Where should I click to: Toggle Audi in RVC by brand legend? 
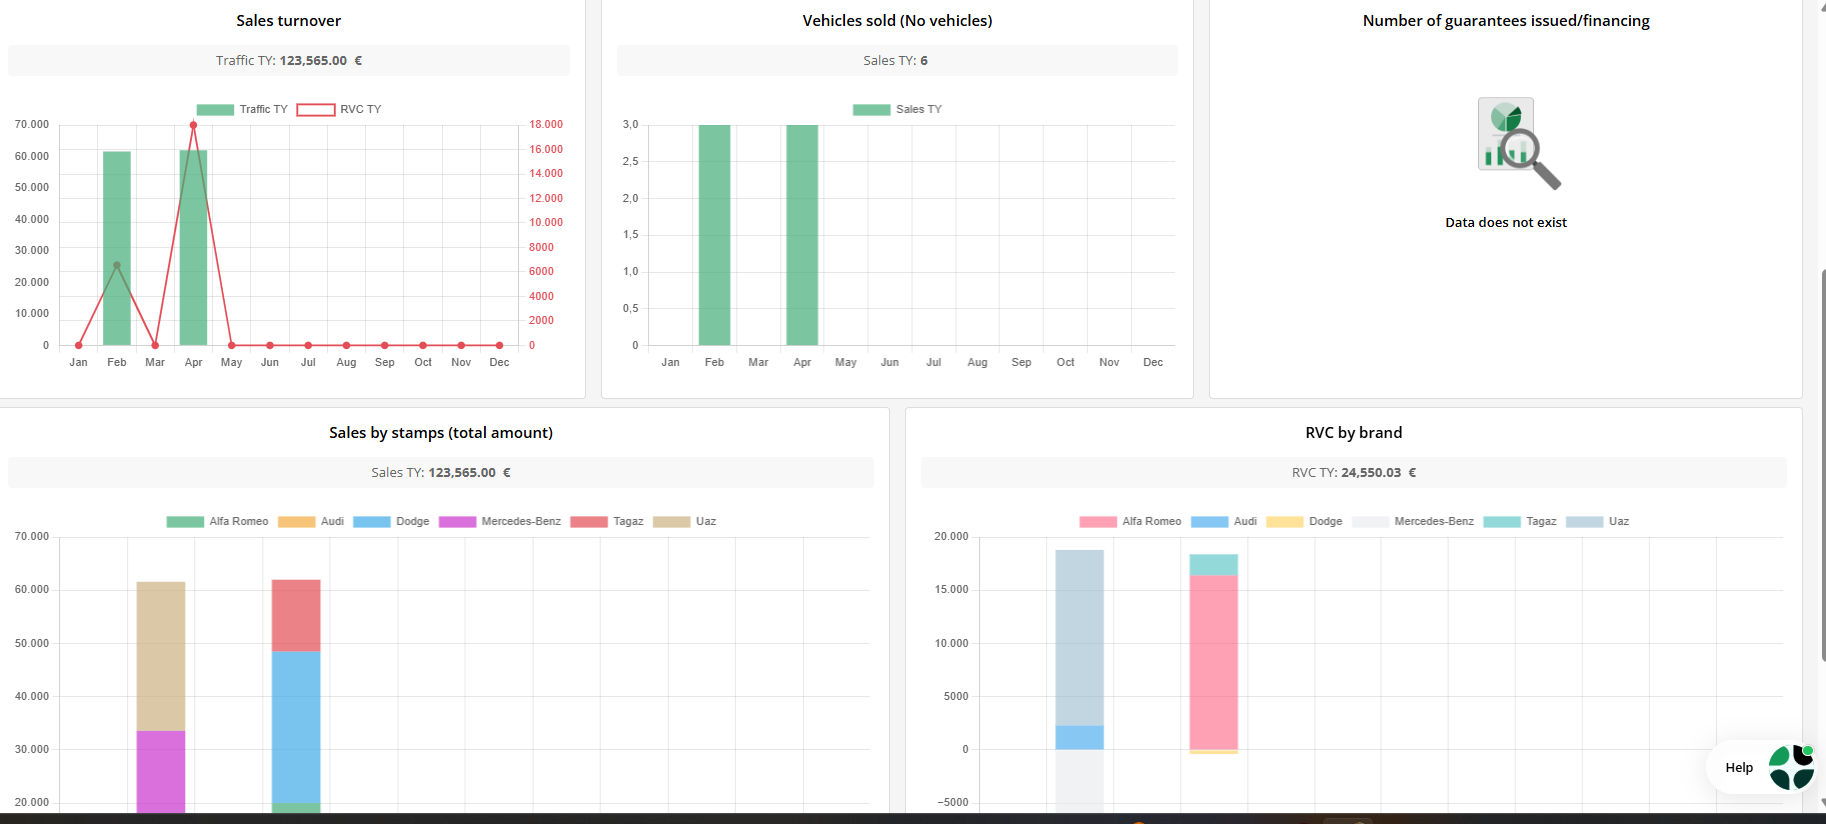pos(1224,521)
